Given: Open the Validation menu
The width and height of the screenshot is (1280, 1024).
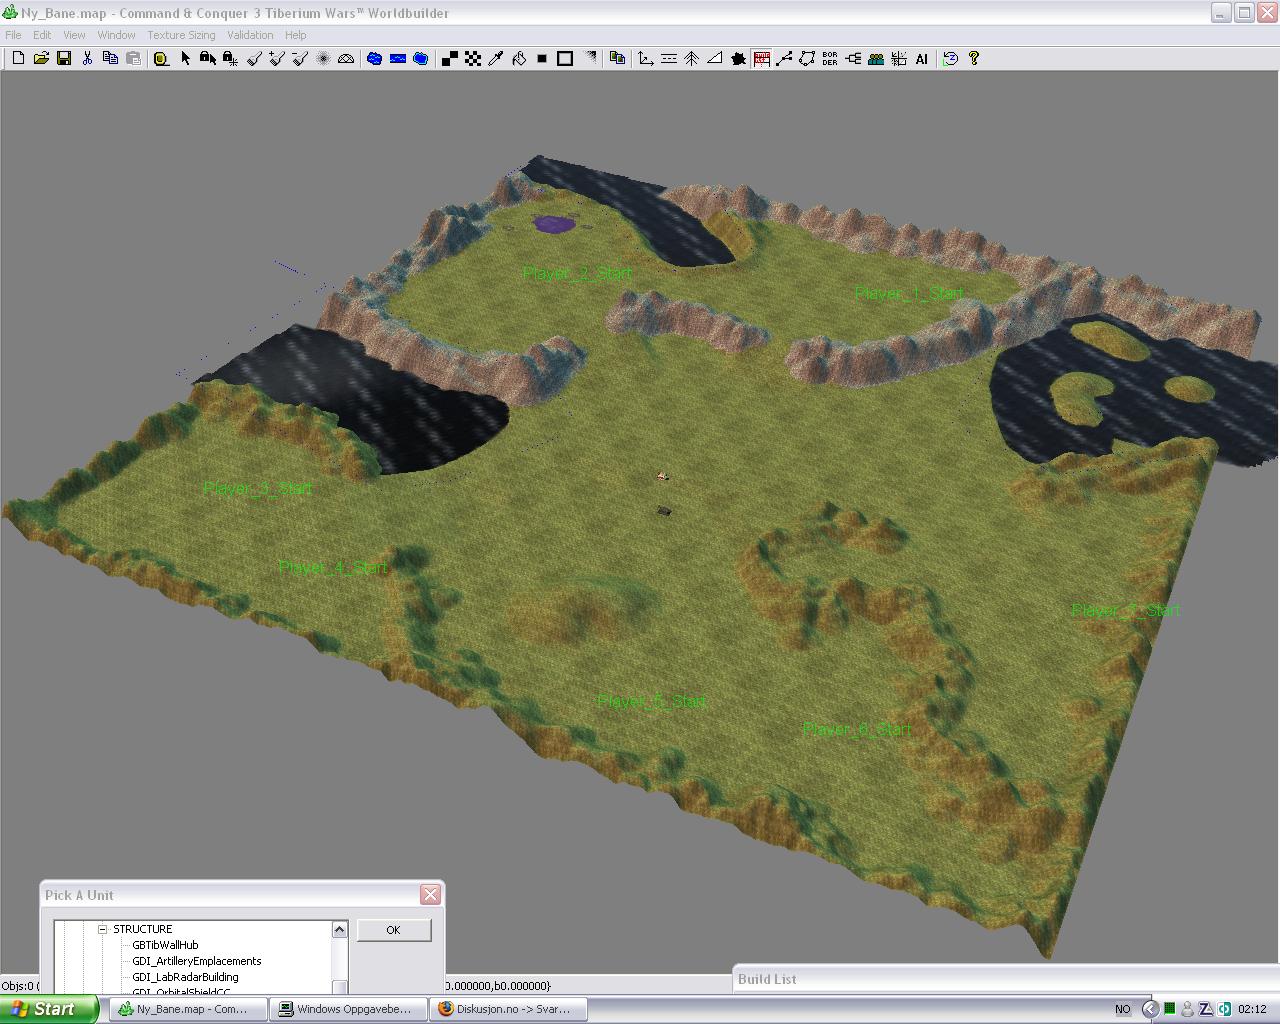Looking at the screenshot, I should [250, 35].
